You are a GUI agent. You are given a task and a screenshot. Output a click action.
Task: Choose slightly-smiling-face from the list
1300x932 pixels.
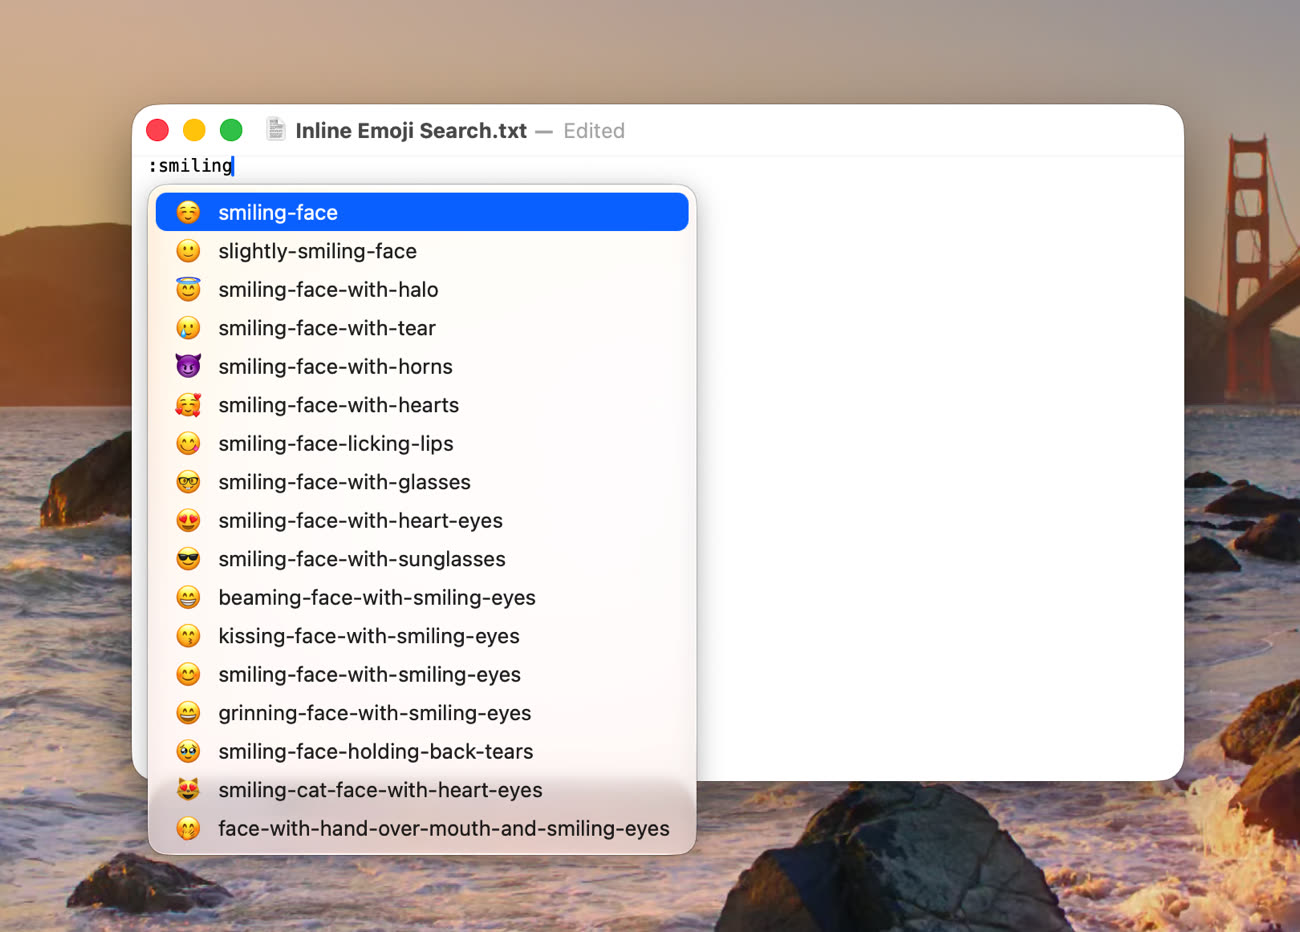pos(422,251)
